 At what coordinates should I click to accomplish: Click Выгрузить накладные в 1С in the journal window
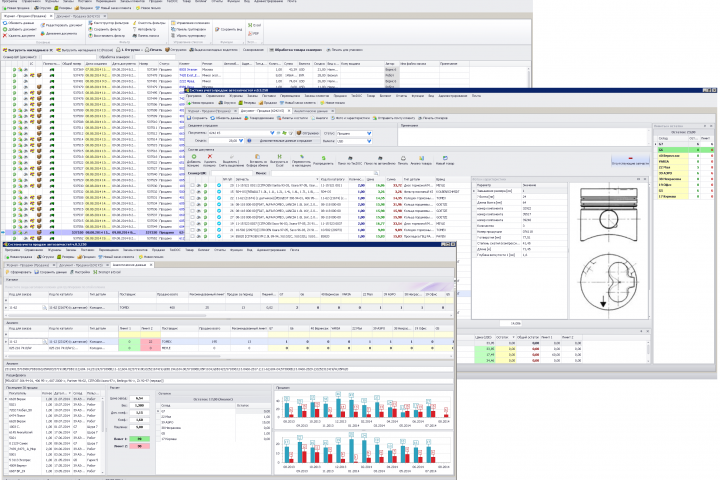pos(28,50)
